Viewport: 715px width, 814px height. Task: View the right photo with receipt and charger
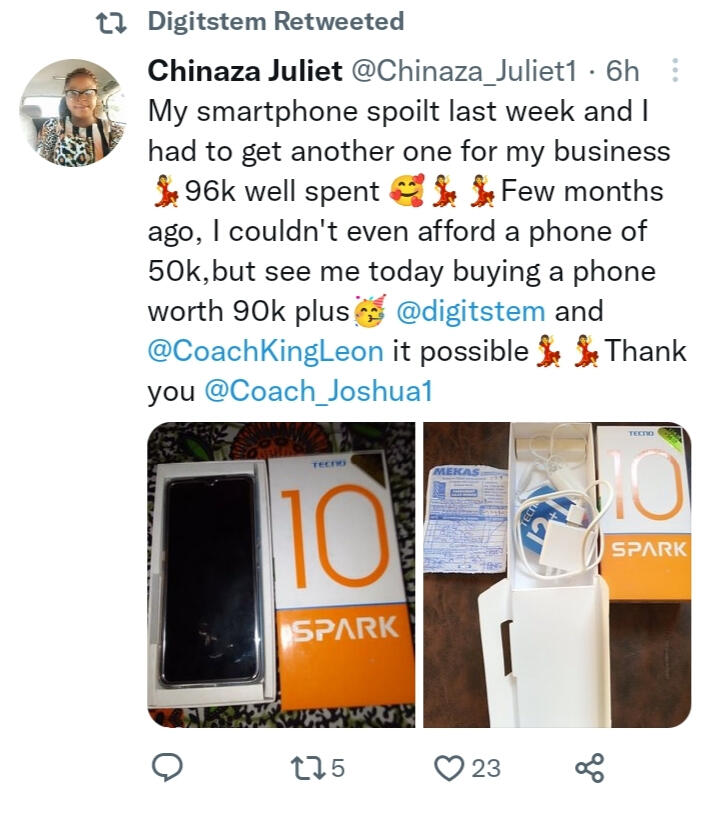(557, 575)
